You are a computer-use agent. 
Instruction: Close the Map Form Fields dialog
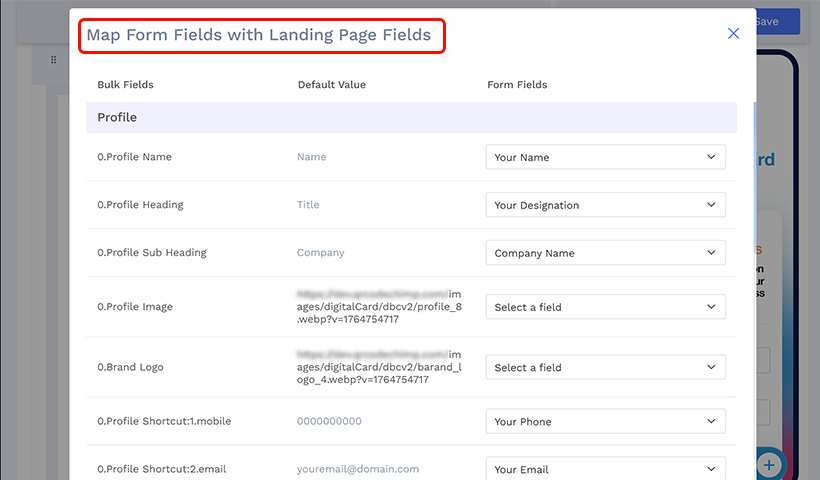(x=733, y=34)
